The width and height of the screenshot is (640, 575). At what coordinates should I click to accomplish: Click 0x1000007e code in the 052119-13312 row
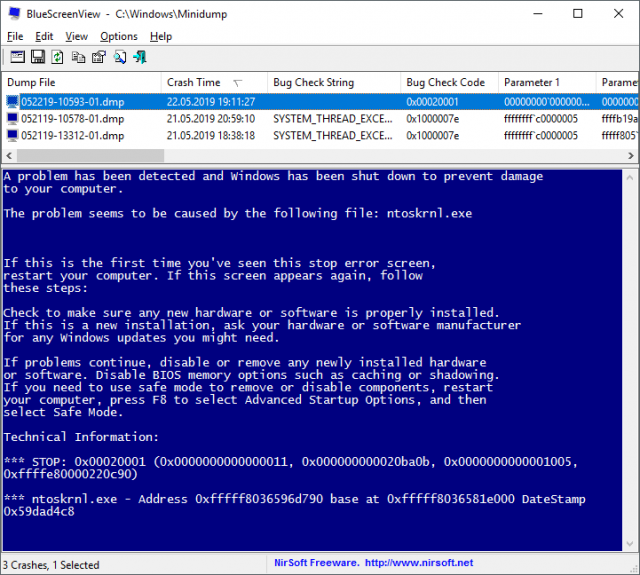432,135
